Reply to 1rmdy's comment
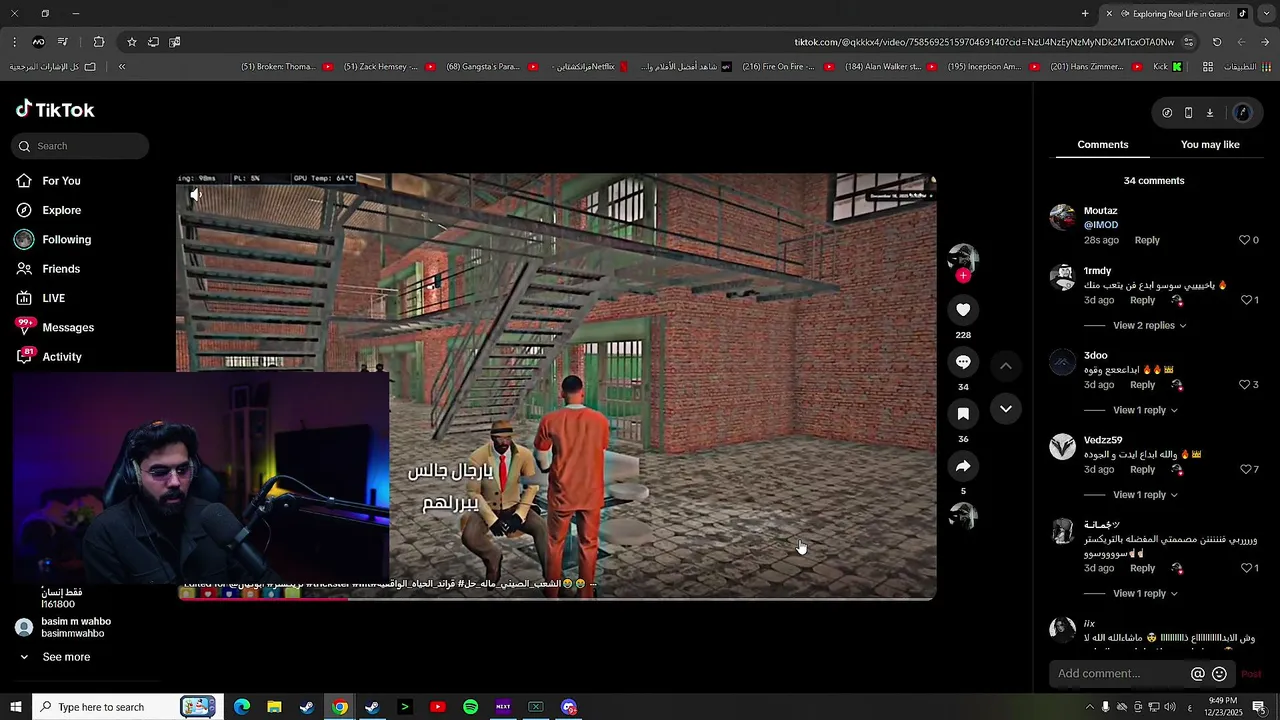The image size is (1280, 720). [1142, 300]
